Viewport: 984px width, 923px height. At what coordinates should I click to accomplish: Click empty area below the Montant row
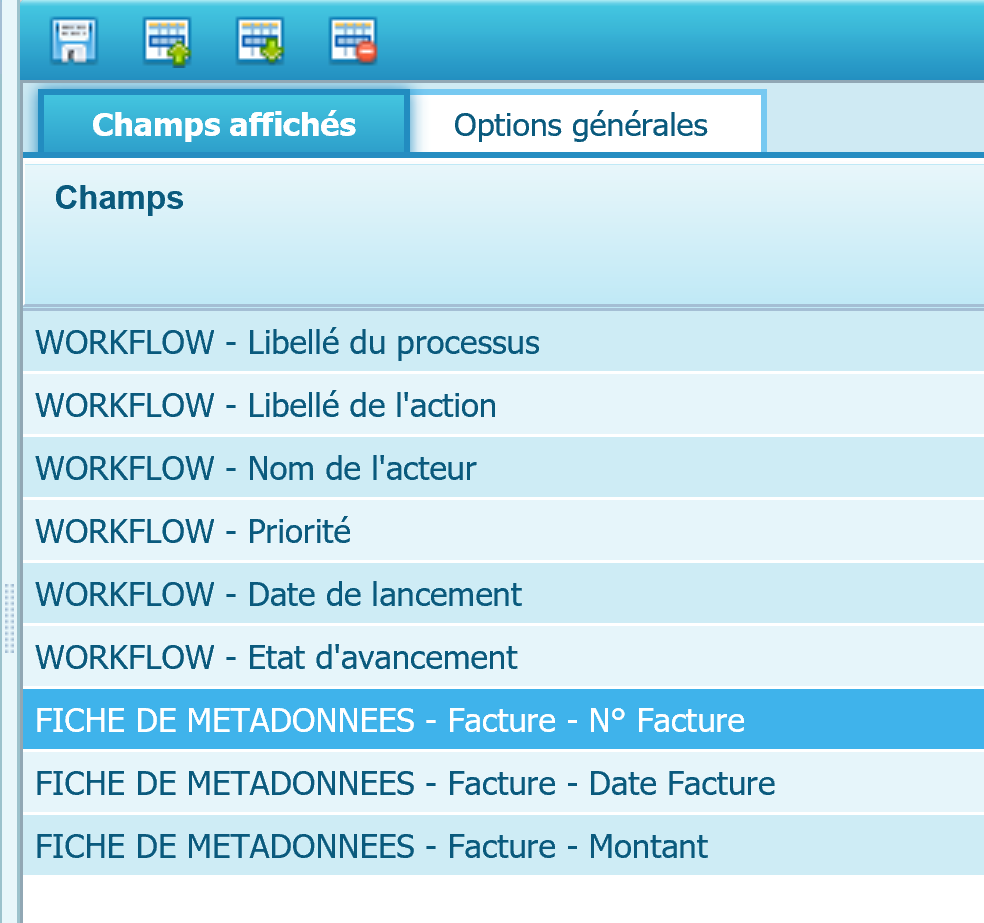tap(500, 898)
